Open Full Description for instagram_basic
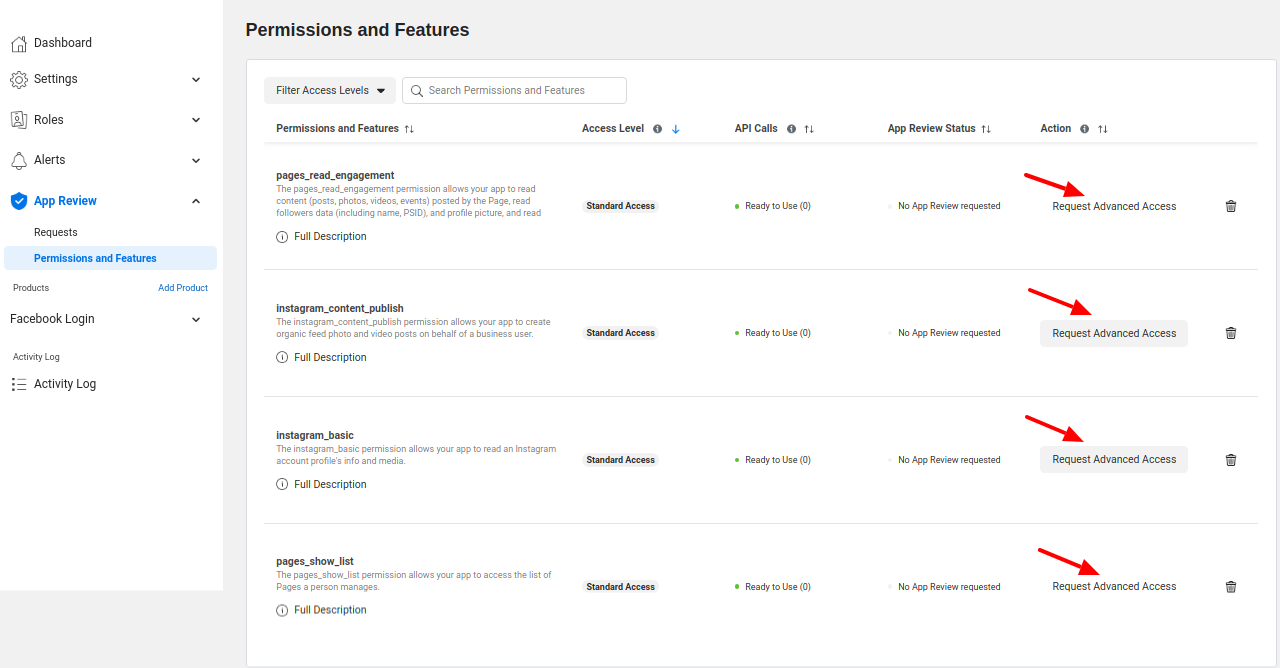The width and height of the screenshot is (1280, 668). [x=330, y=484]
